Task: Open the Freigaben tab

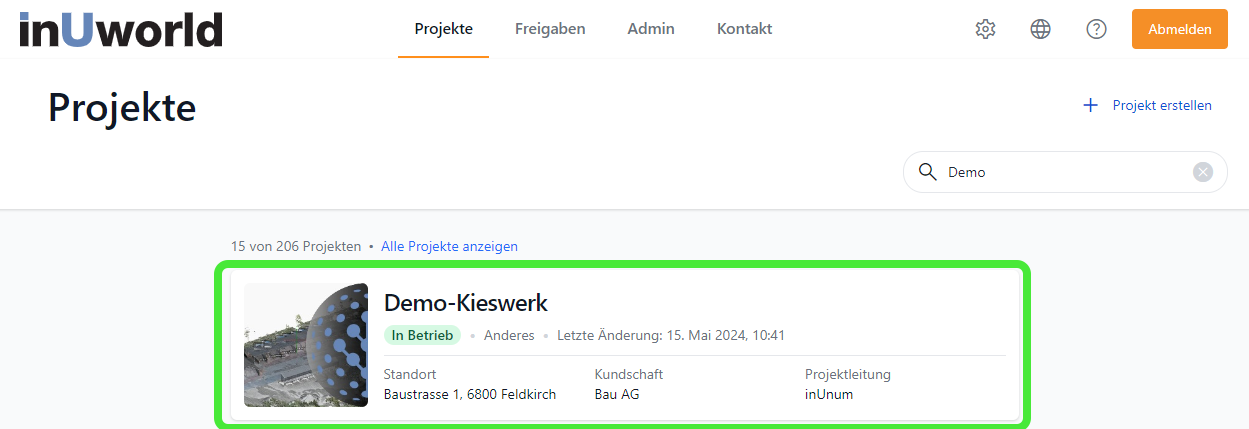Action: click(x=550, y=29)
